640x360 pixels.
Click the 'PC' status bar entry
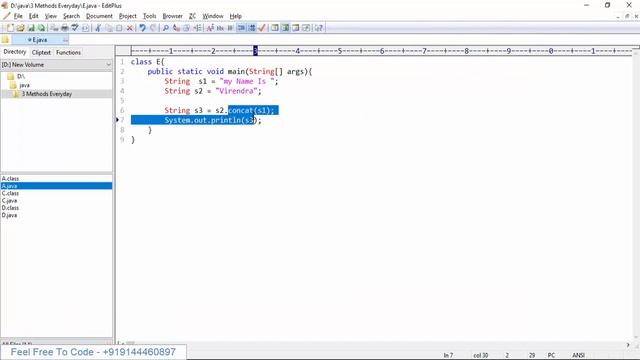[x=551, y=355]
